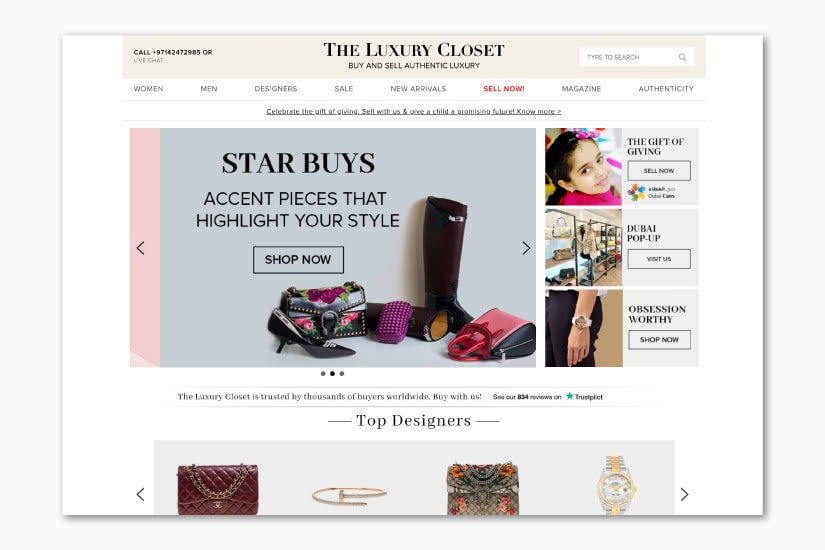Select the first carousel dot
Screen dimensions: 825x550
pos(323,373)
